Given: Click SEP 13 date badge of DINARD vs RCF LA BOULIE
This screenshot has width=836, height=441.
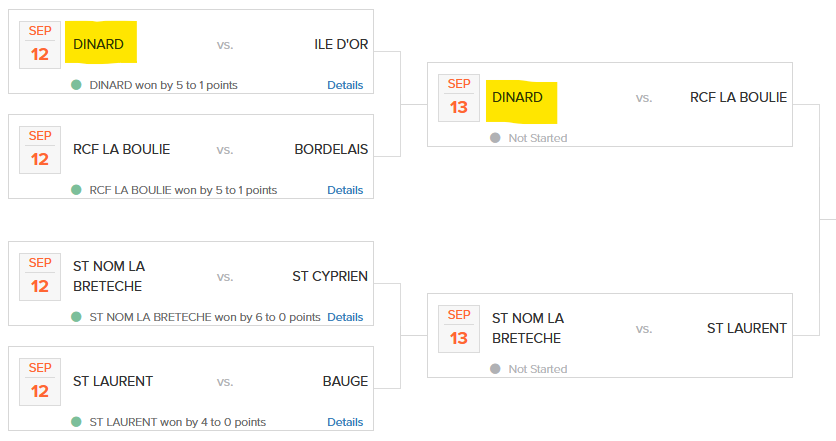Looking at the screenshot, I should coord(459,98).
